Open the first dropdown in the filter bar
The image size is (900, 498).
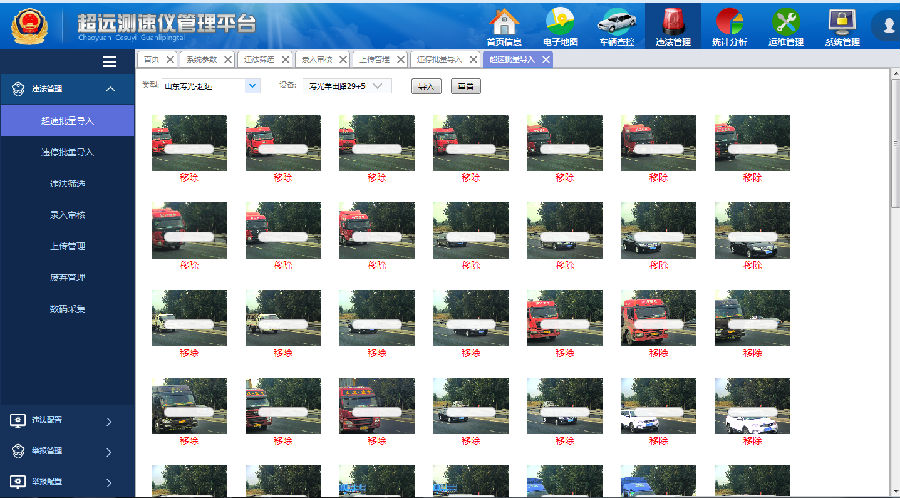tap(252, 86)
